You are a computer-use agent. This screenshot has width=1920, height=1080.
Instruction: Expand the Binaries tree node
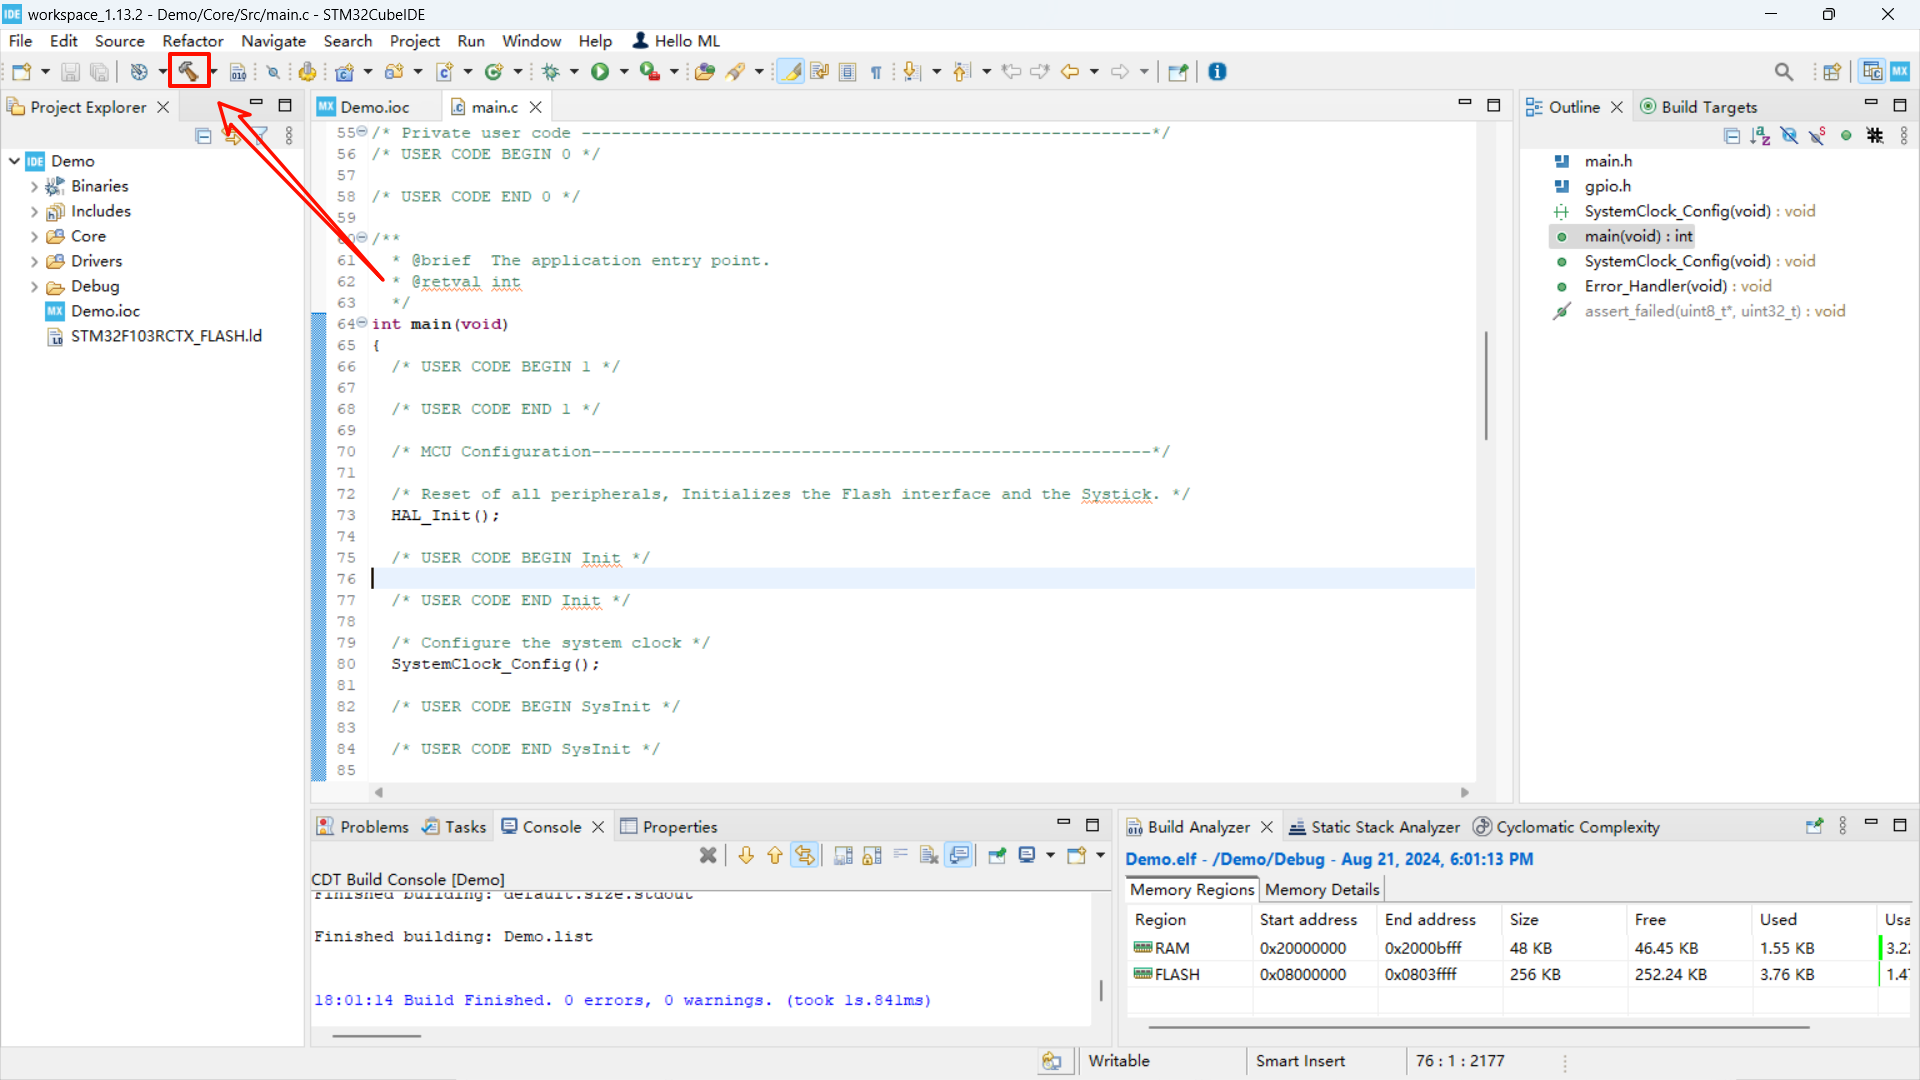(x=34, y=186)
